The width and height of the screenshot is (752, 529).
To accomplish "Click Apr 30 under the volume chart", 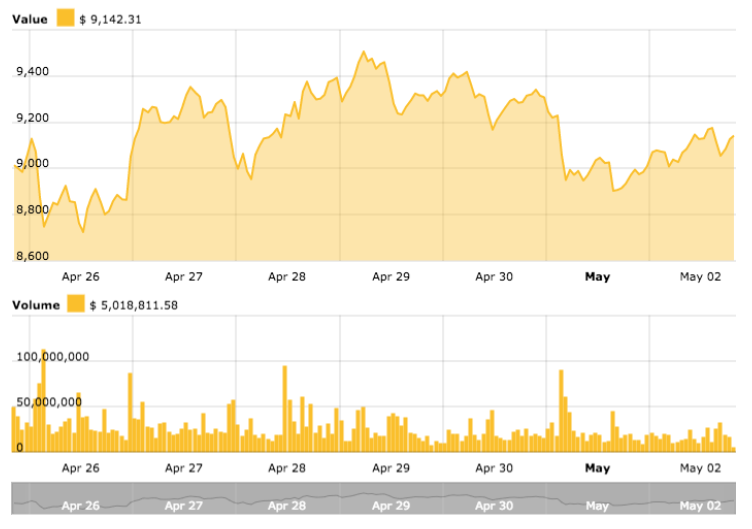I will pyautogui.click(x=494, y=468).
